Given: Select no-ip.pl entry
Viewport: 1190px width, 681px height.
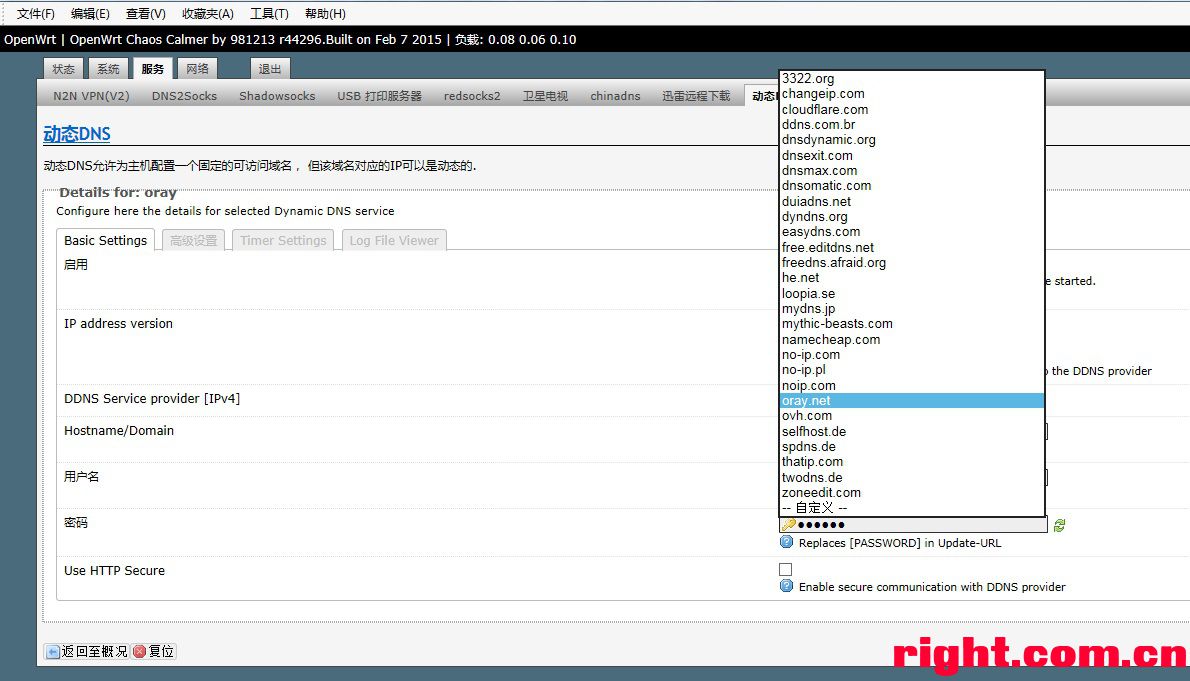Looking at the screenshot, I should tap(912, 370).
